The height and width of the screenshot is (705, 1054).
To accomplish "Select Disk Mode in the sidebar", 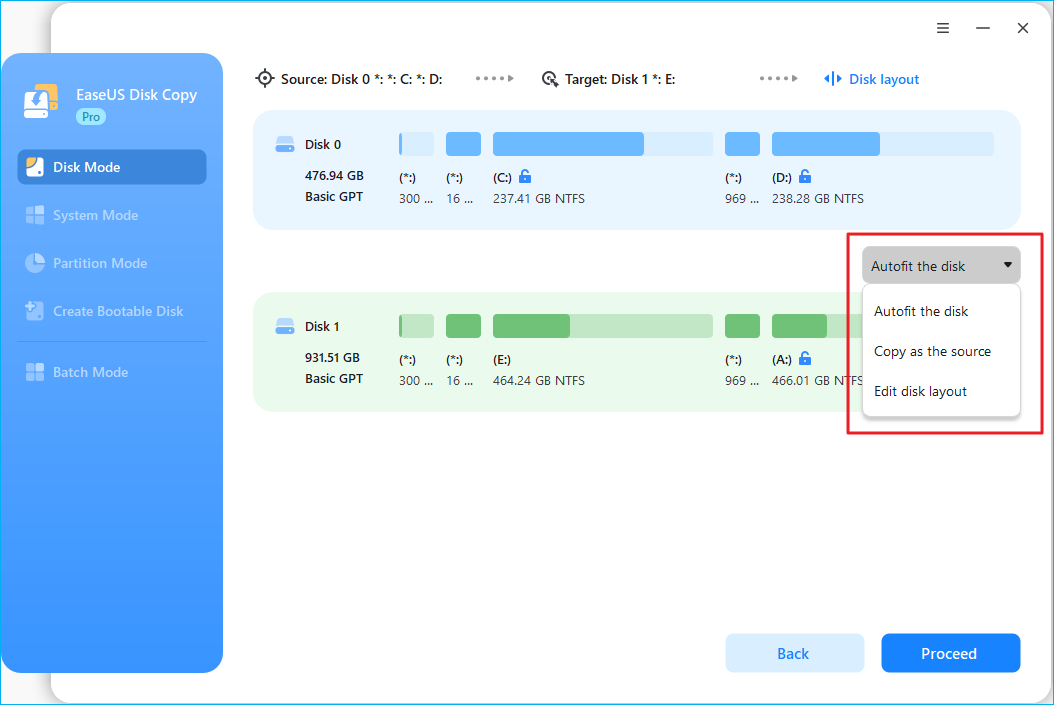I will point(112,167).
